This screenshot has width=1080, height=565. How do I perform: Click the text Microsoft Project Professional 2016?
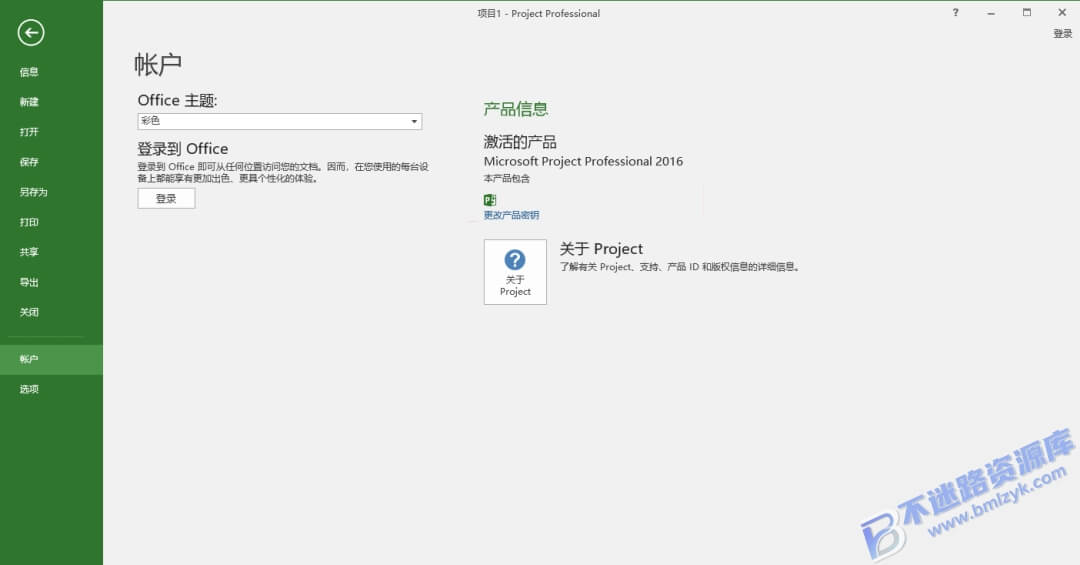point(583,161)
